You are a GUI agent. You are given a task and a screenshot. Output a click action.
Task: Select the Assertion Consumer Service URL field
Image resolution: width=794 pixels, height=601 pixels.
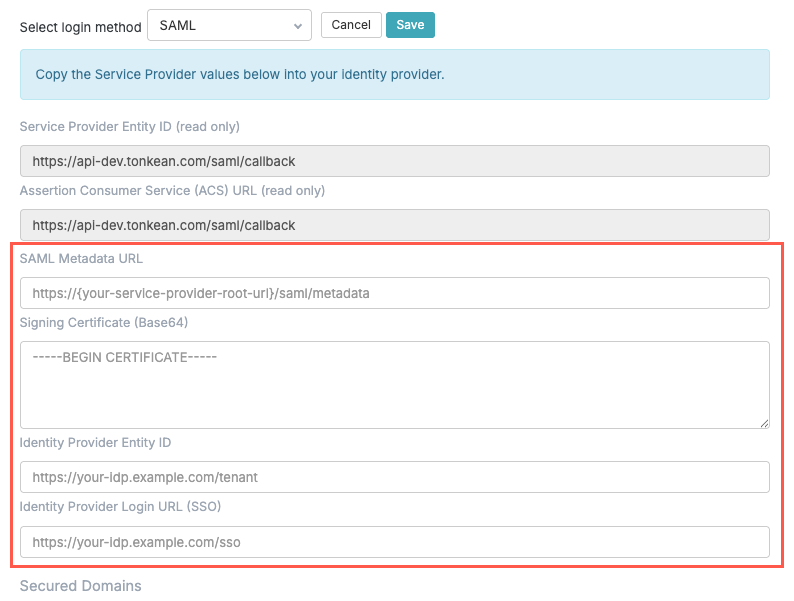tap(394, 225)
